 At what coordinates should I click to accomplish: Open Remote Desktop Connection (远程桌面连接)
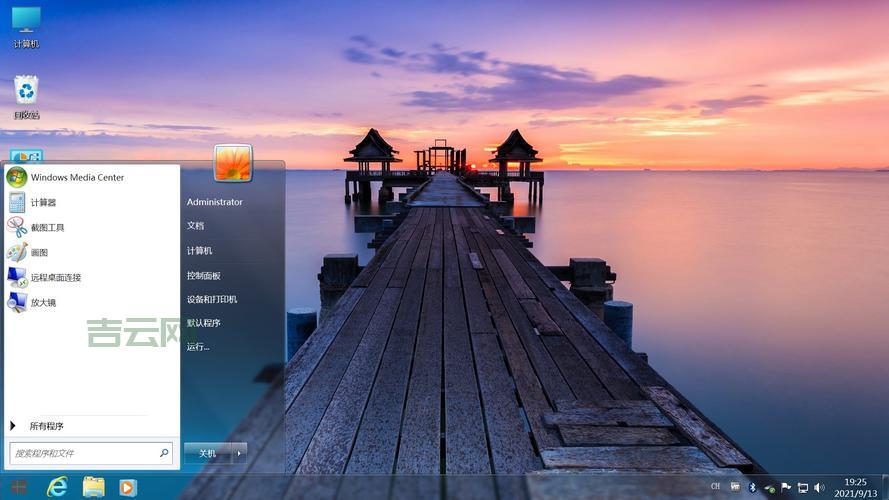pos(55,277)
